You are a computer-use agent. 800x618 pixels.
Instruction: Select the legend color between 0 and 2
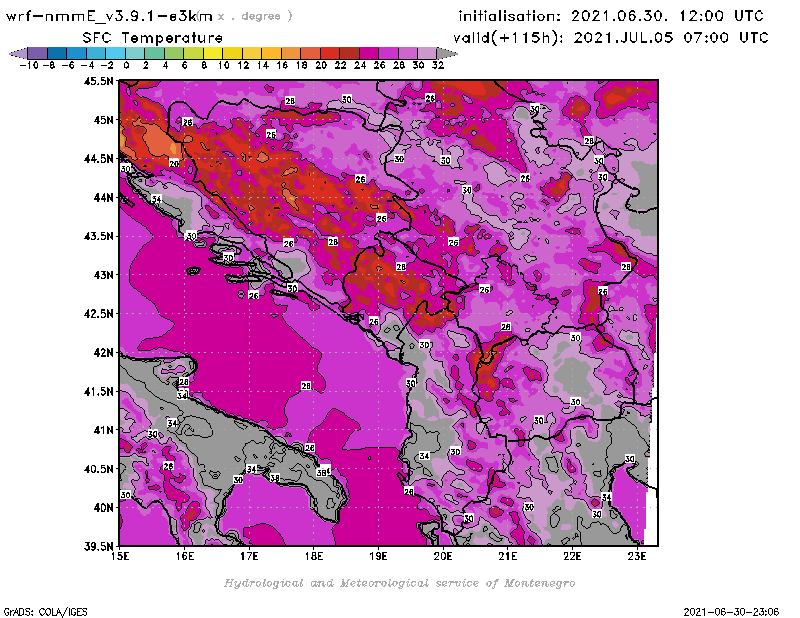[x=135, y=53]
